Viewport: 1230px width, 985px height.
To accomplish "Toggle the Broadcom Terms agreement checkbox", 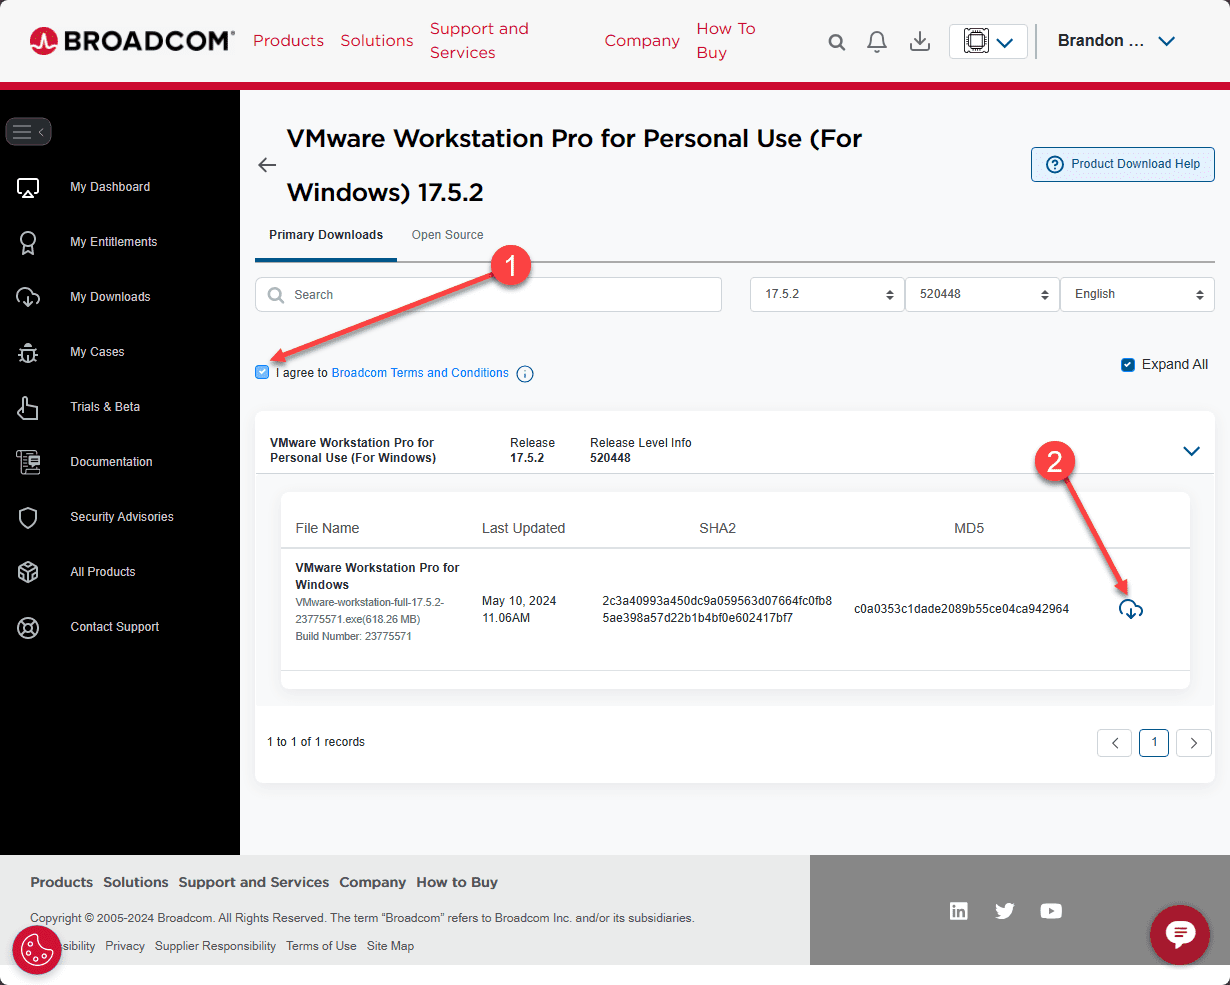I will [262, 372].
